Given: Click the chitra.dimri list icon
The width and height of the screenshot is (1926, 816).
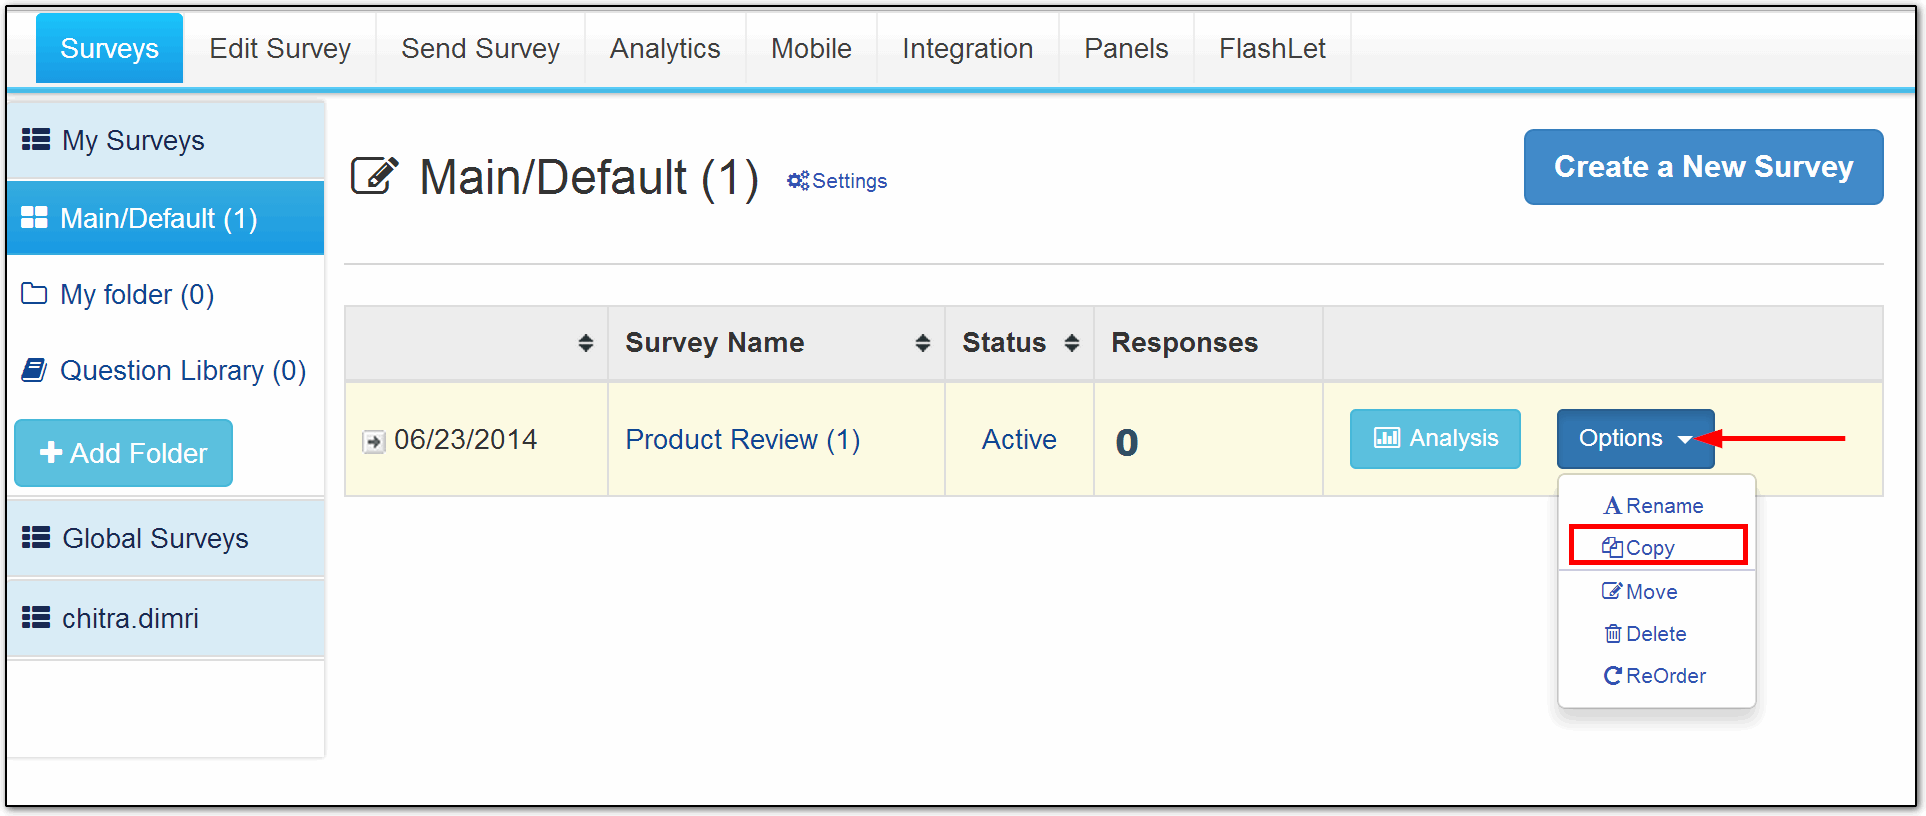Looking at the screenshot, I should click(x=36, y=617).
